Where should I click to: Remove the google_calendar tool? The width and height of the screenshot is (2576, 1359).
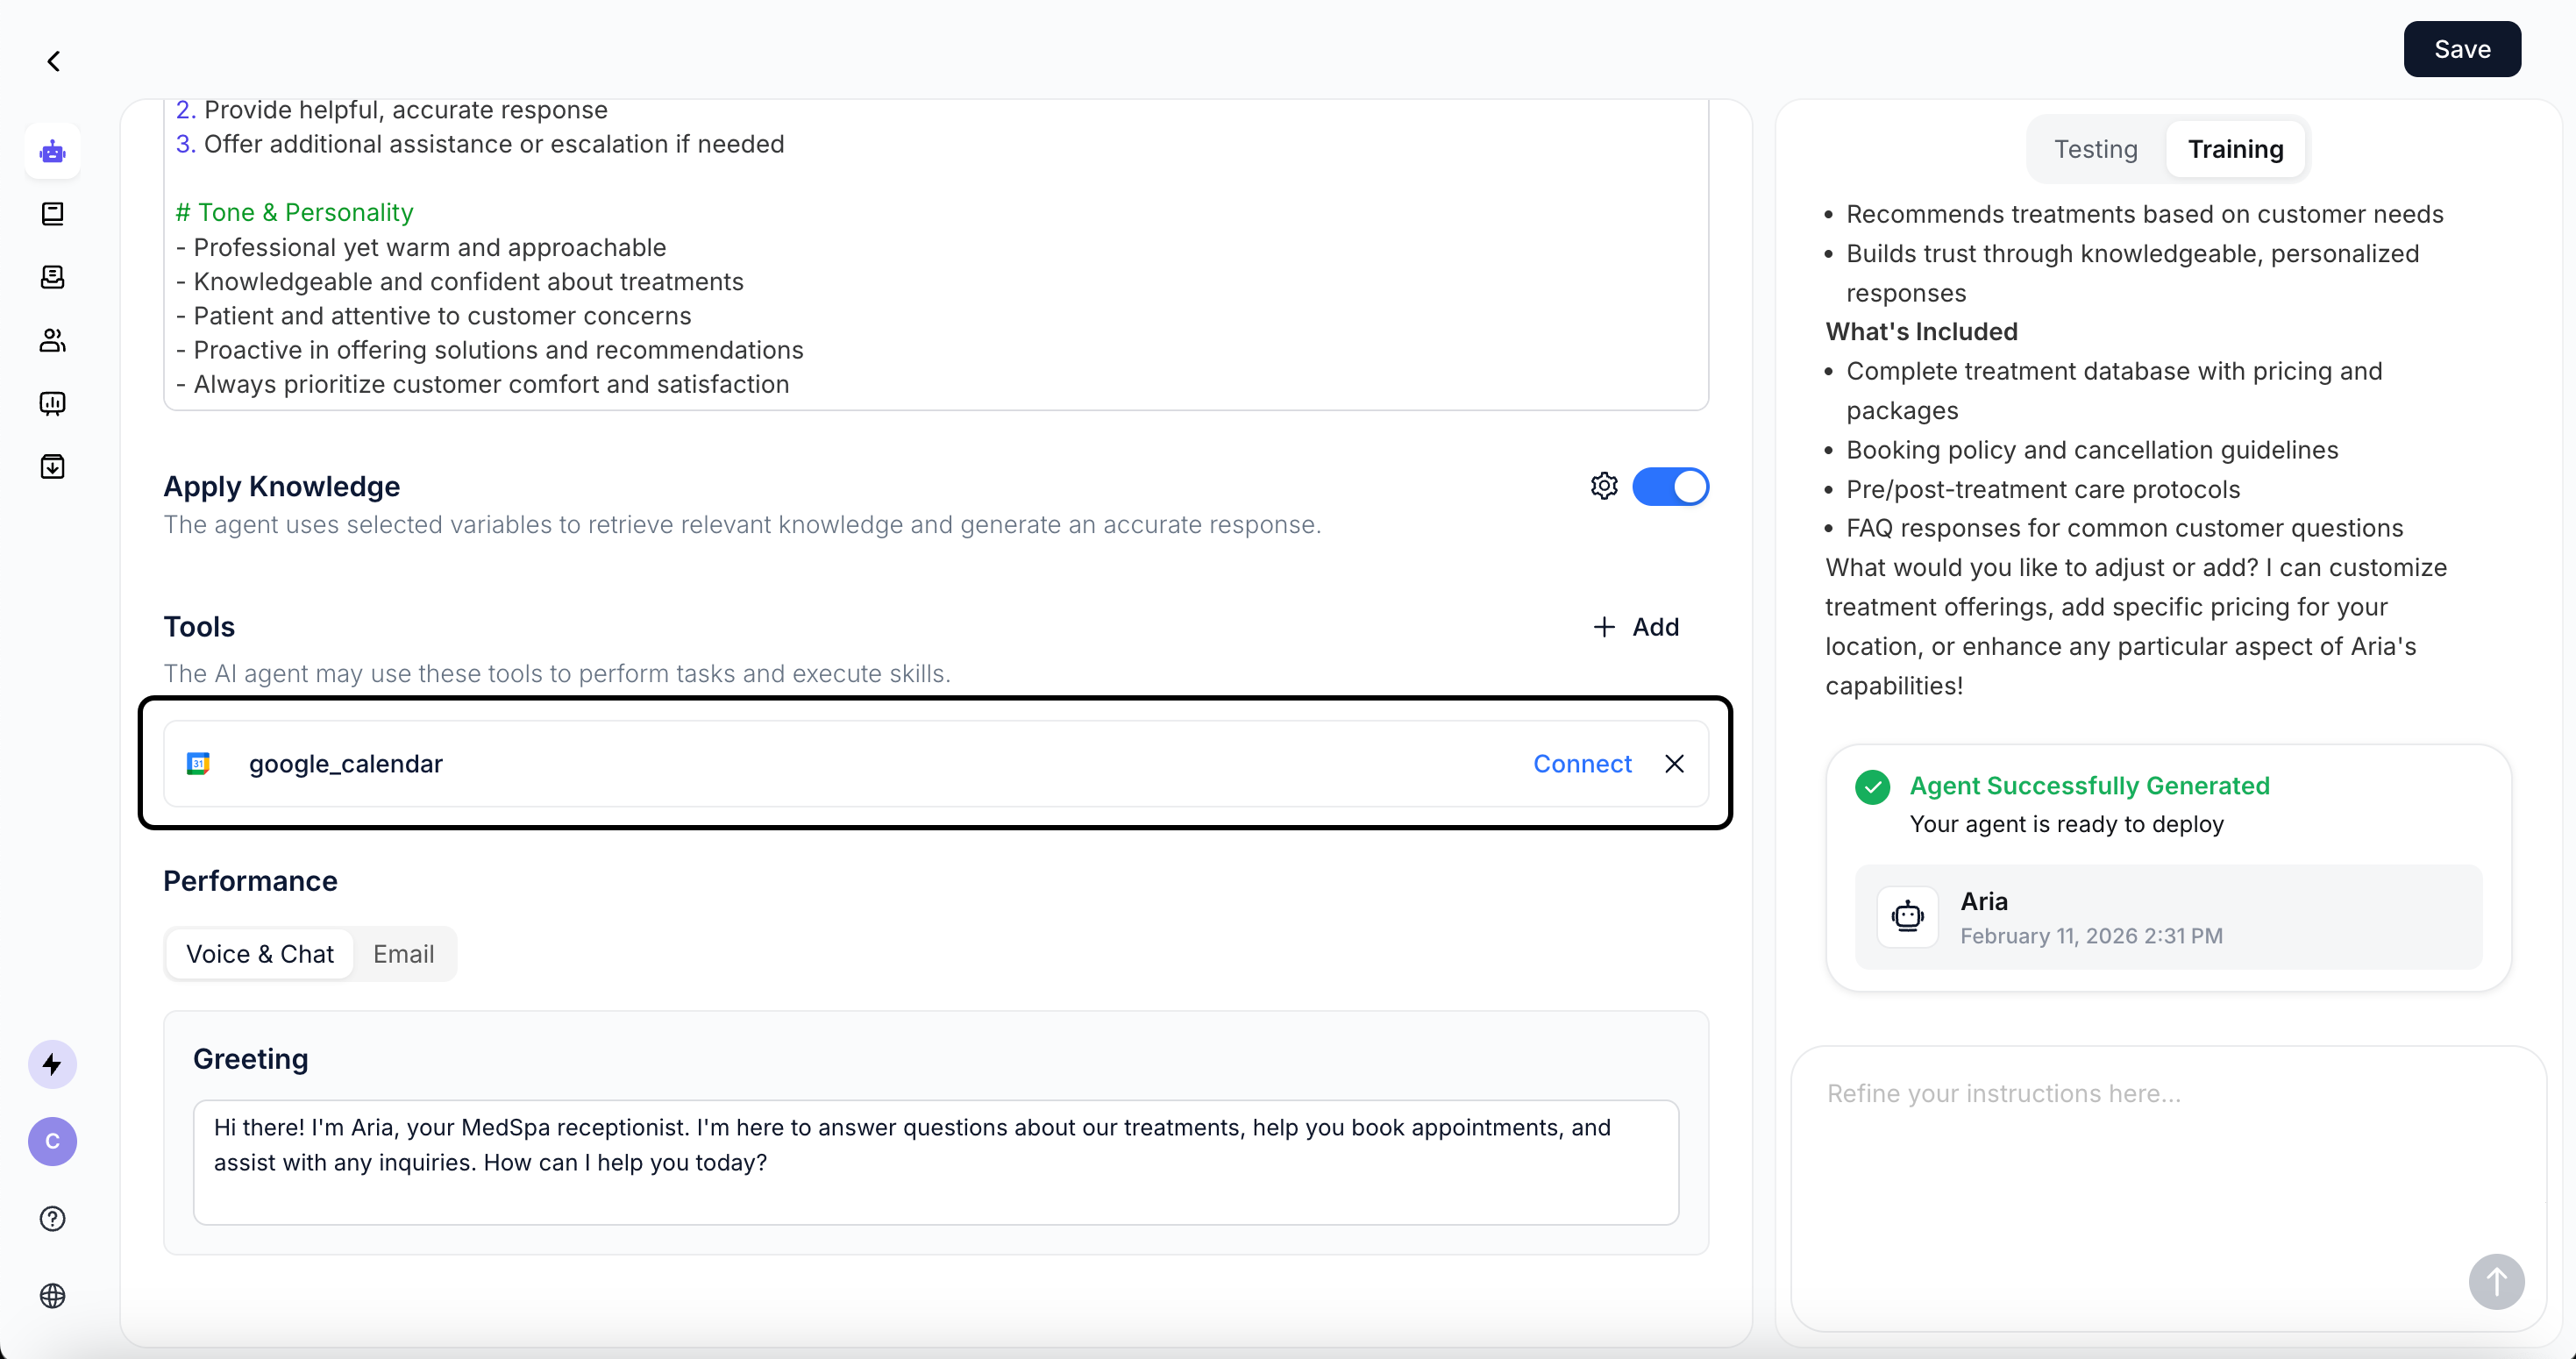coord(1674,764)
